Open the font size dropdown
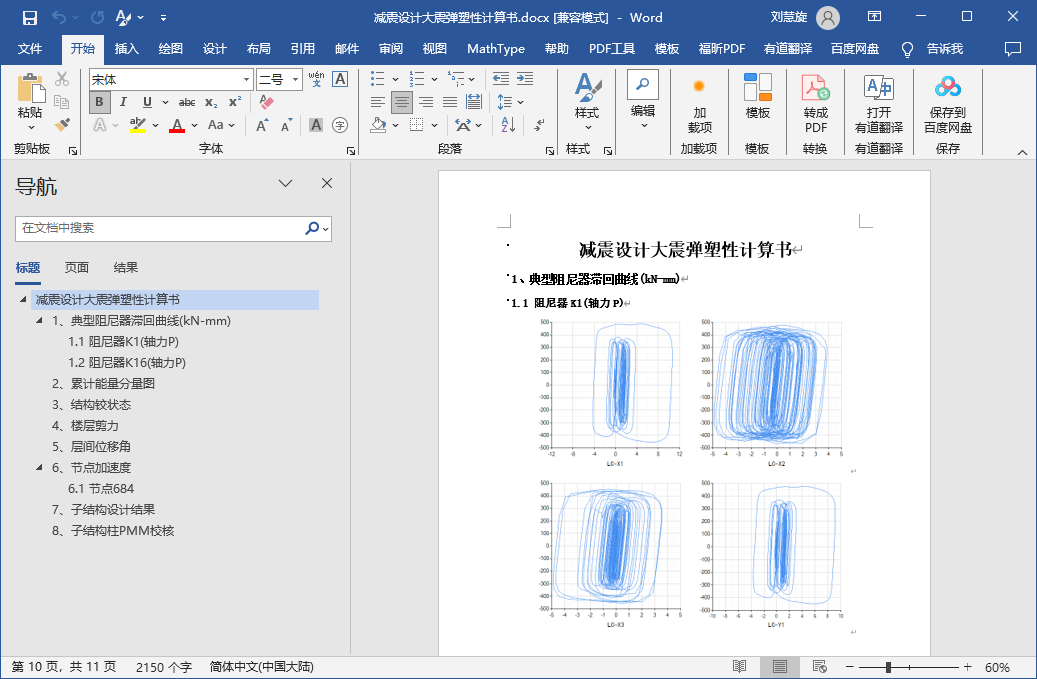Screen dimensions: 1037x679 (295, 79)
